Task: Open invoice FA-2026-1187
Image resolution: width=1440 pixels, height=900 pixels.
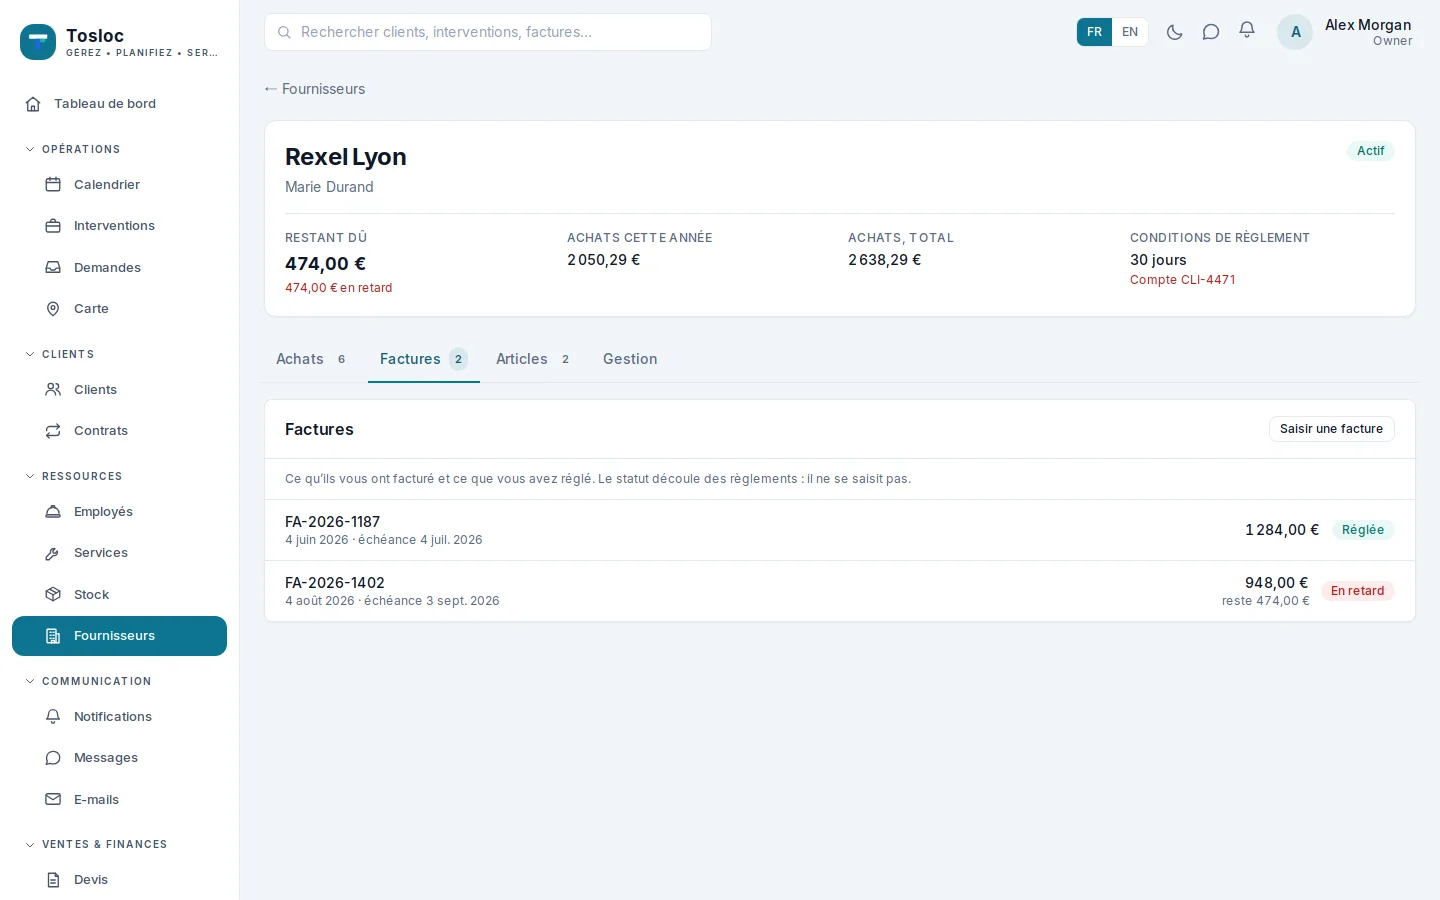Action: pos(840,530)
